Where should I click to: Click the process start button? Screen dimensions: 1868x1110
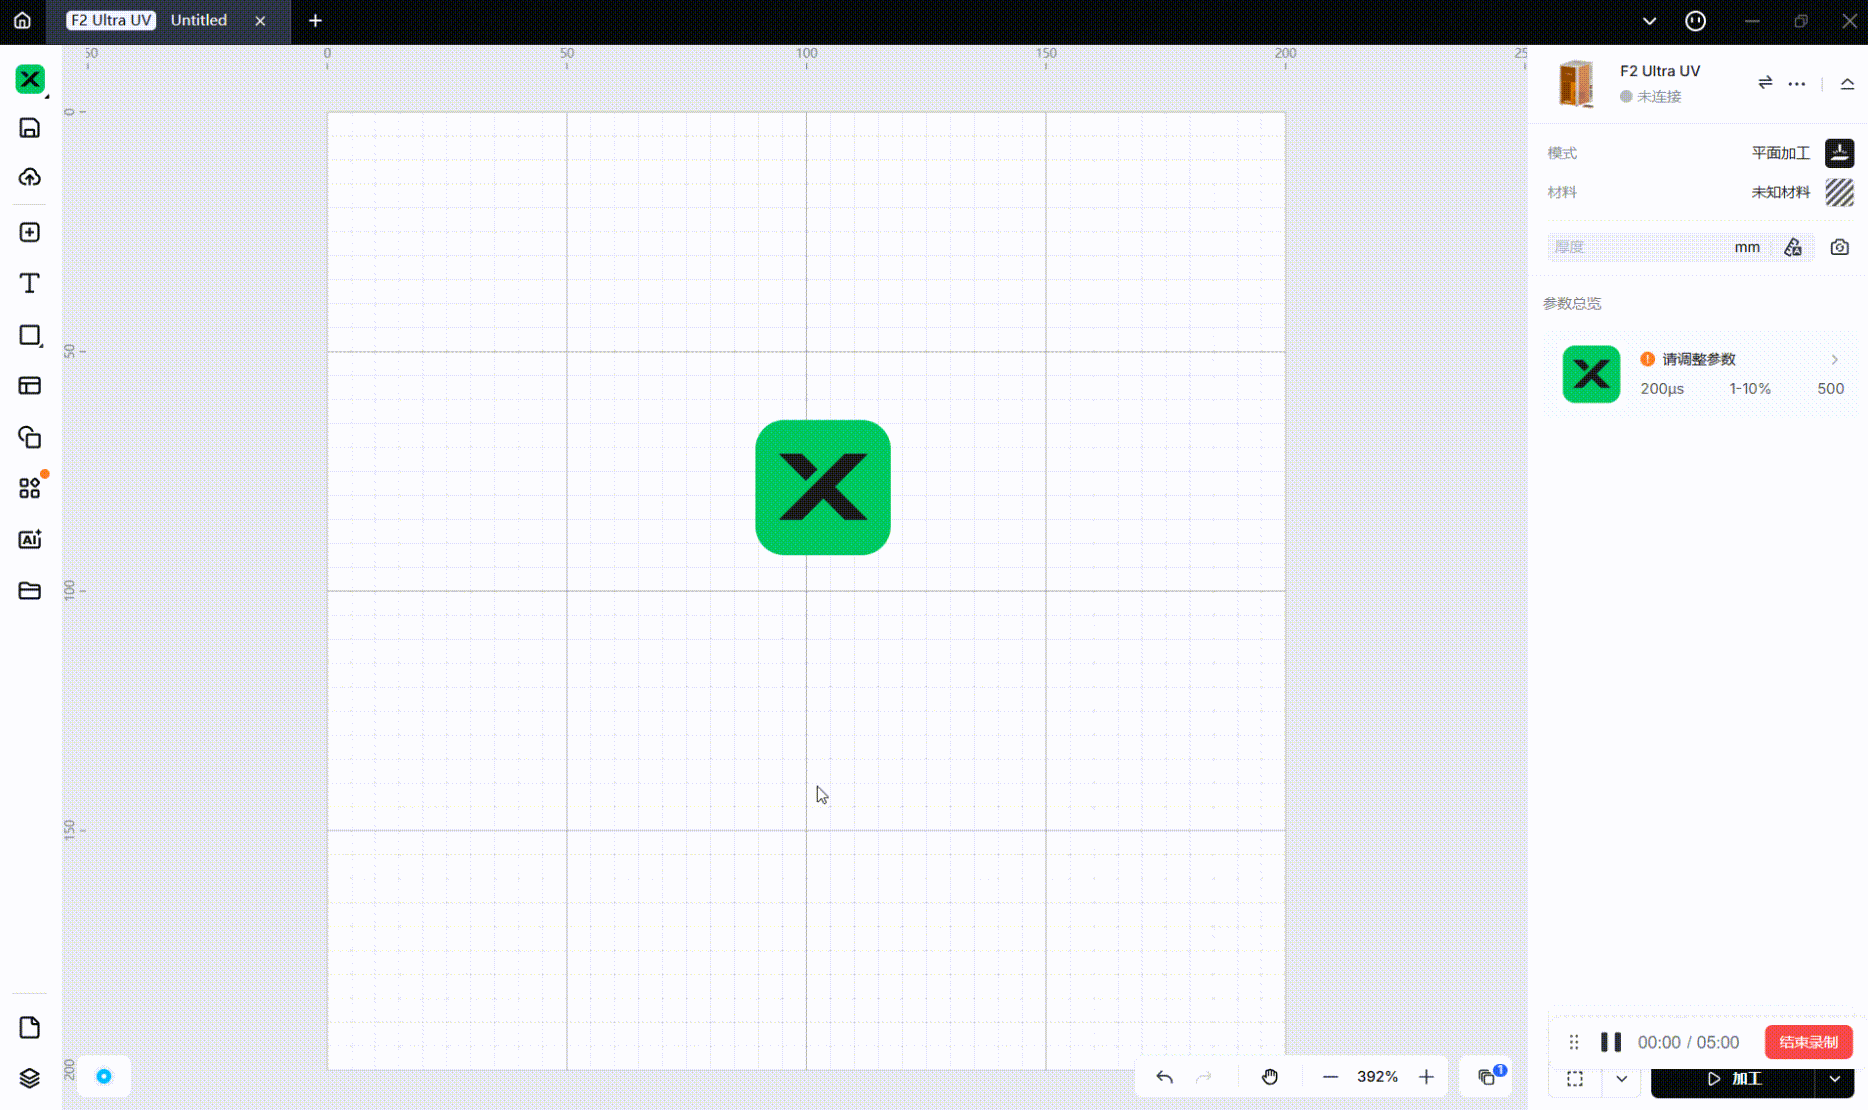pyautogui.click(x=1733, y=1079)
